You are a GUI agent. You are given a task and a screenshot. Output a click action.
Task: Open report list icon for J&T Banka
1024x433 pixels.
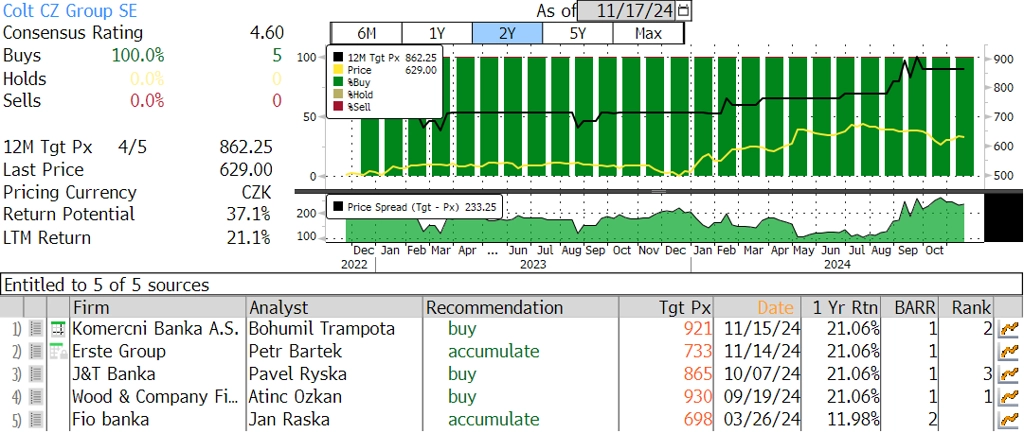click(x=36, y=374)
